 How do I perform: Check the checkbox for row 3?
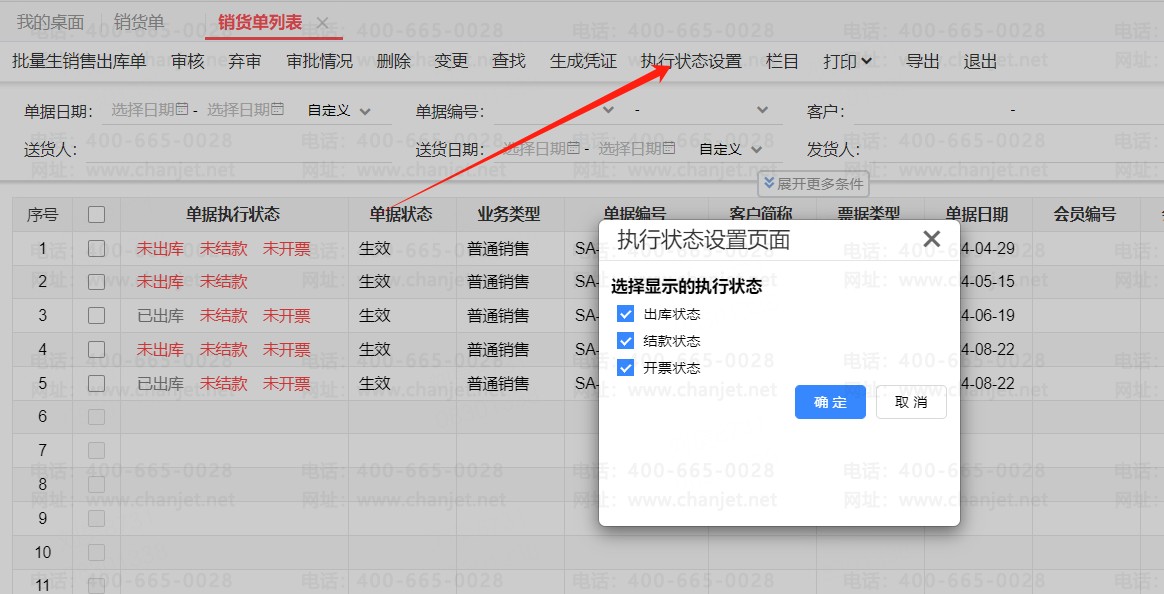click(97, 316)
